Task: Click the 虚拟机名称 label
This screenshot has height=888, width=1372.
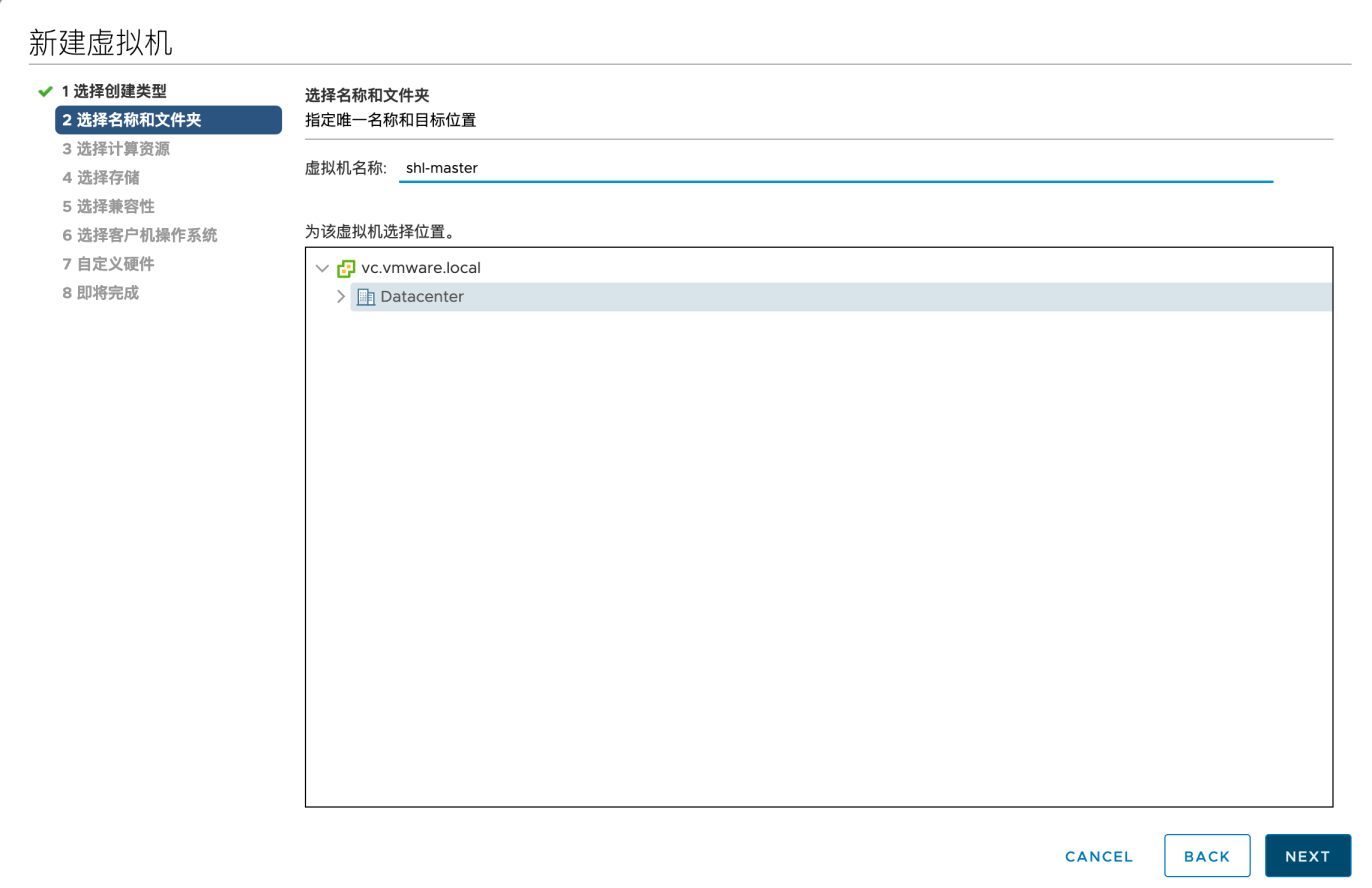Action: tap(345, 168)
